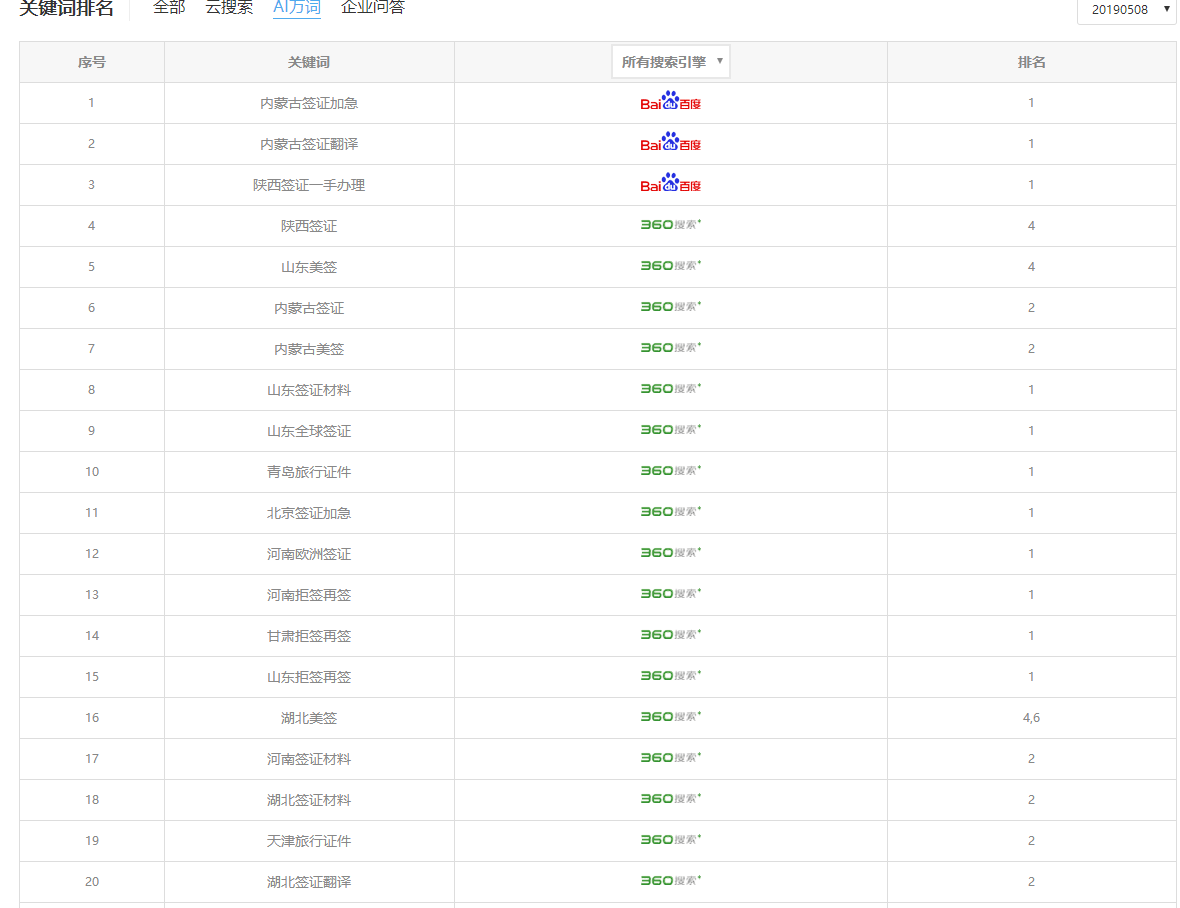The image size is (1180, 908).
Task: Click the 360搜索 logo for 山东拒签再签
Action: tap(671, 676)
